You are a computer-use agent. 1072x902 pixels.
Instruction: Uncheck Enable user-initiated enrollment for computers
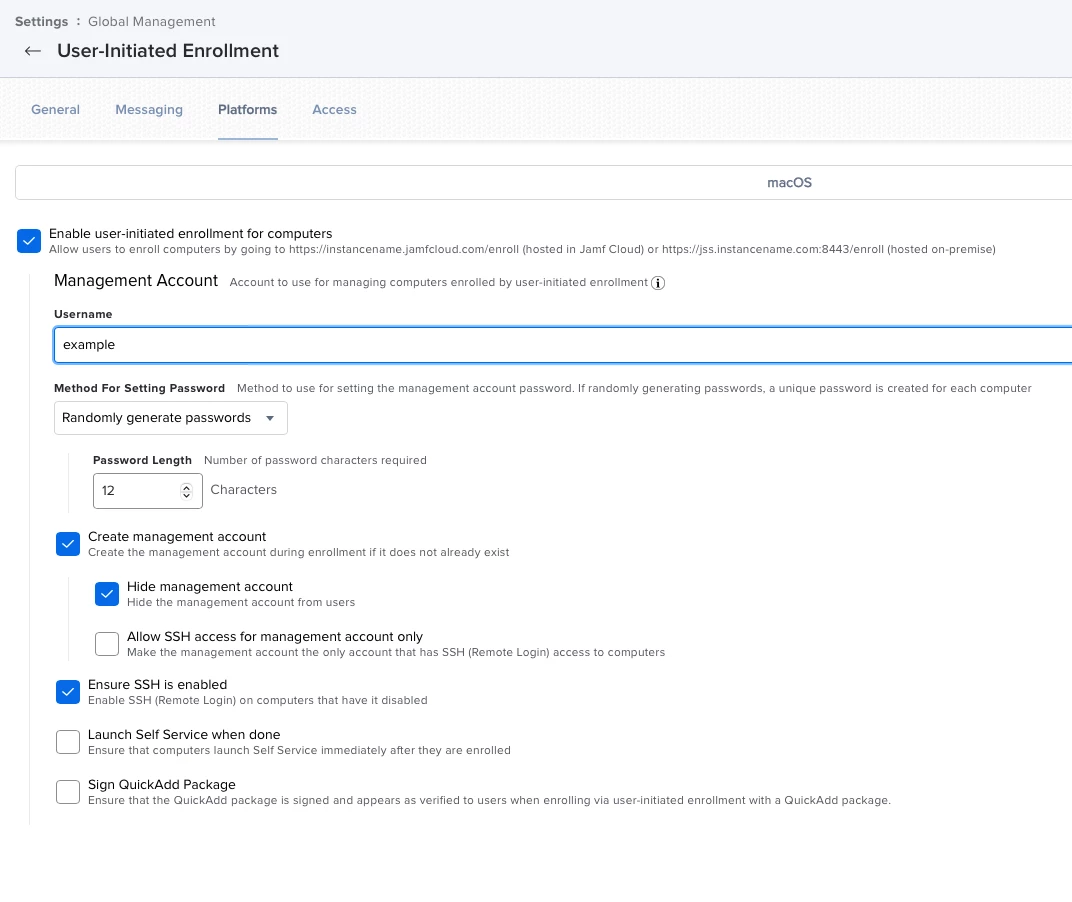pos(29,241)
